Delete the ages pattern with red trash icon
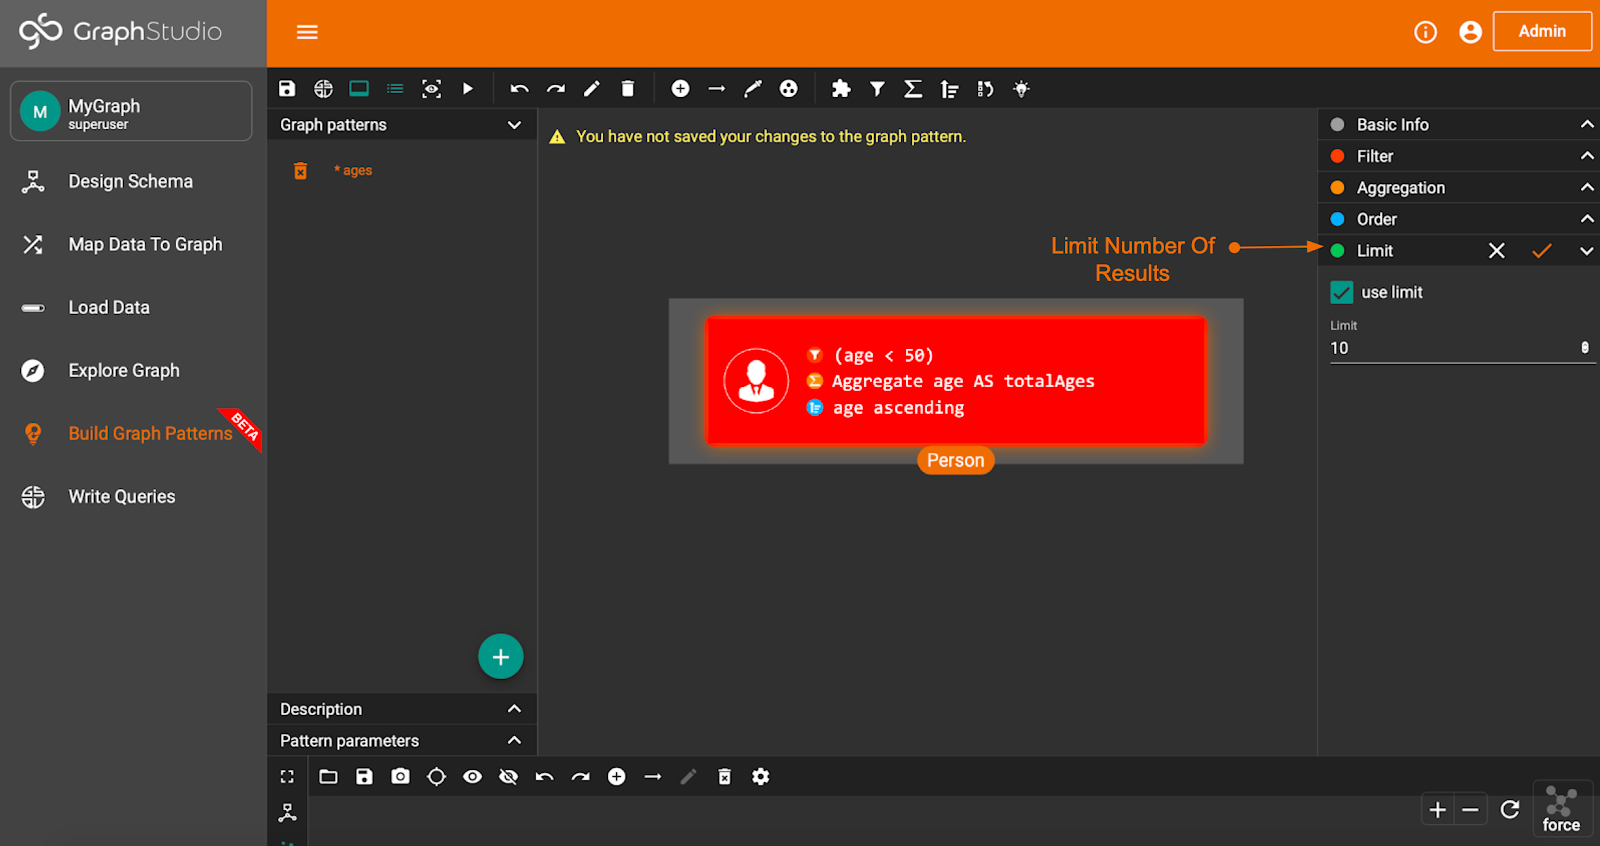 tap(300, 171)
